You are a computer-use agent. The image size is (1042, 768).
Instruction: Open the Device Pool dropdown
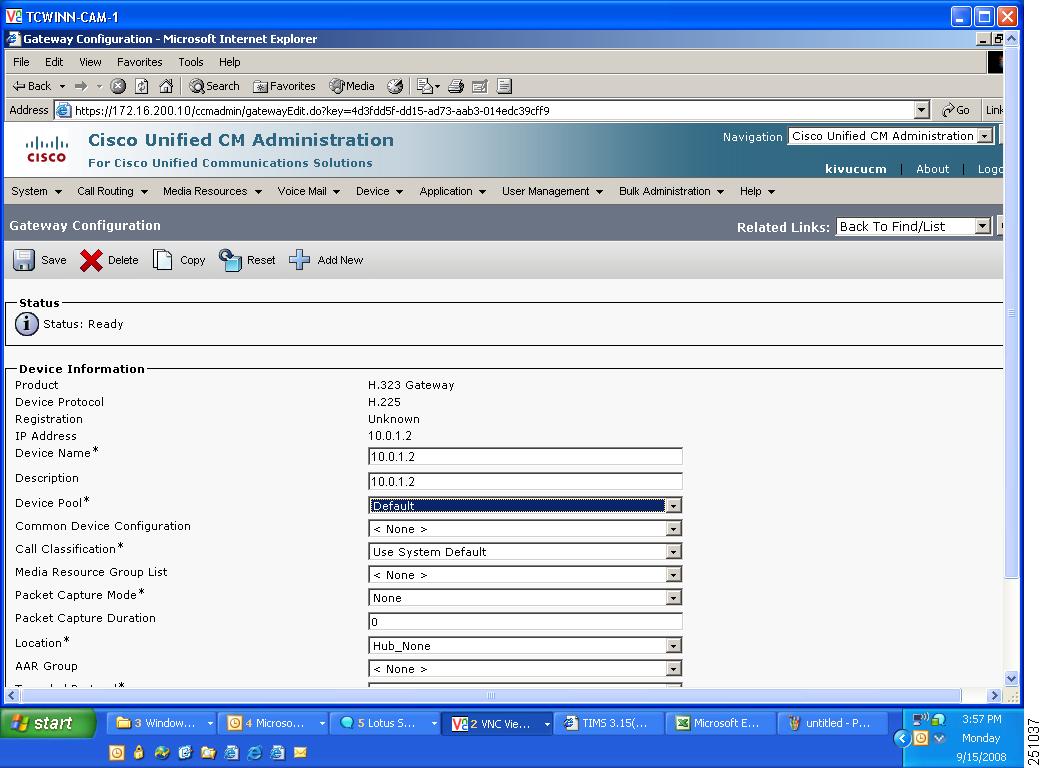pos(673,506)
